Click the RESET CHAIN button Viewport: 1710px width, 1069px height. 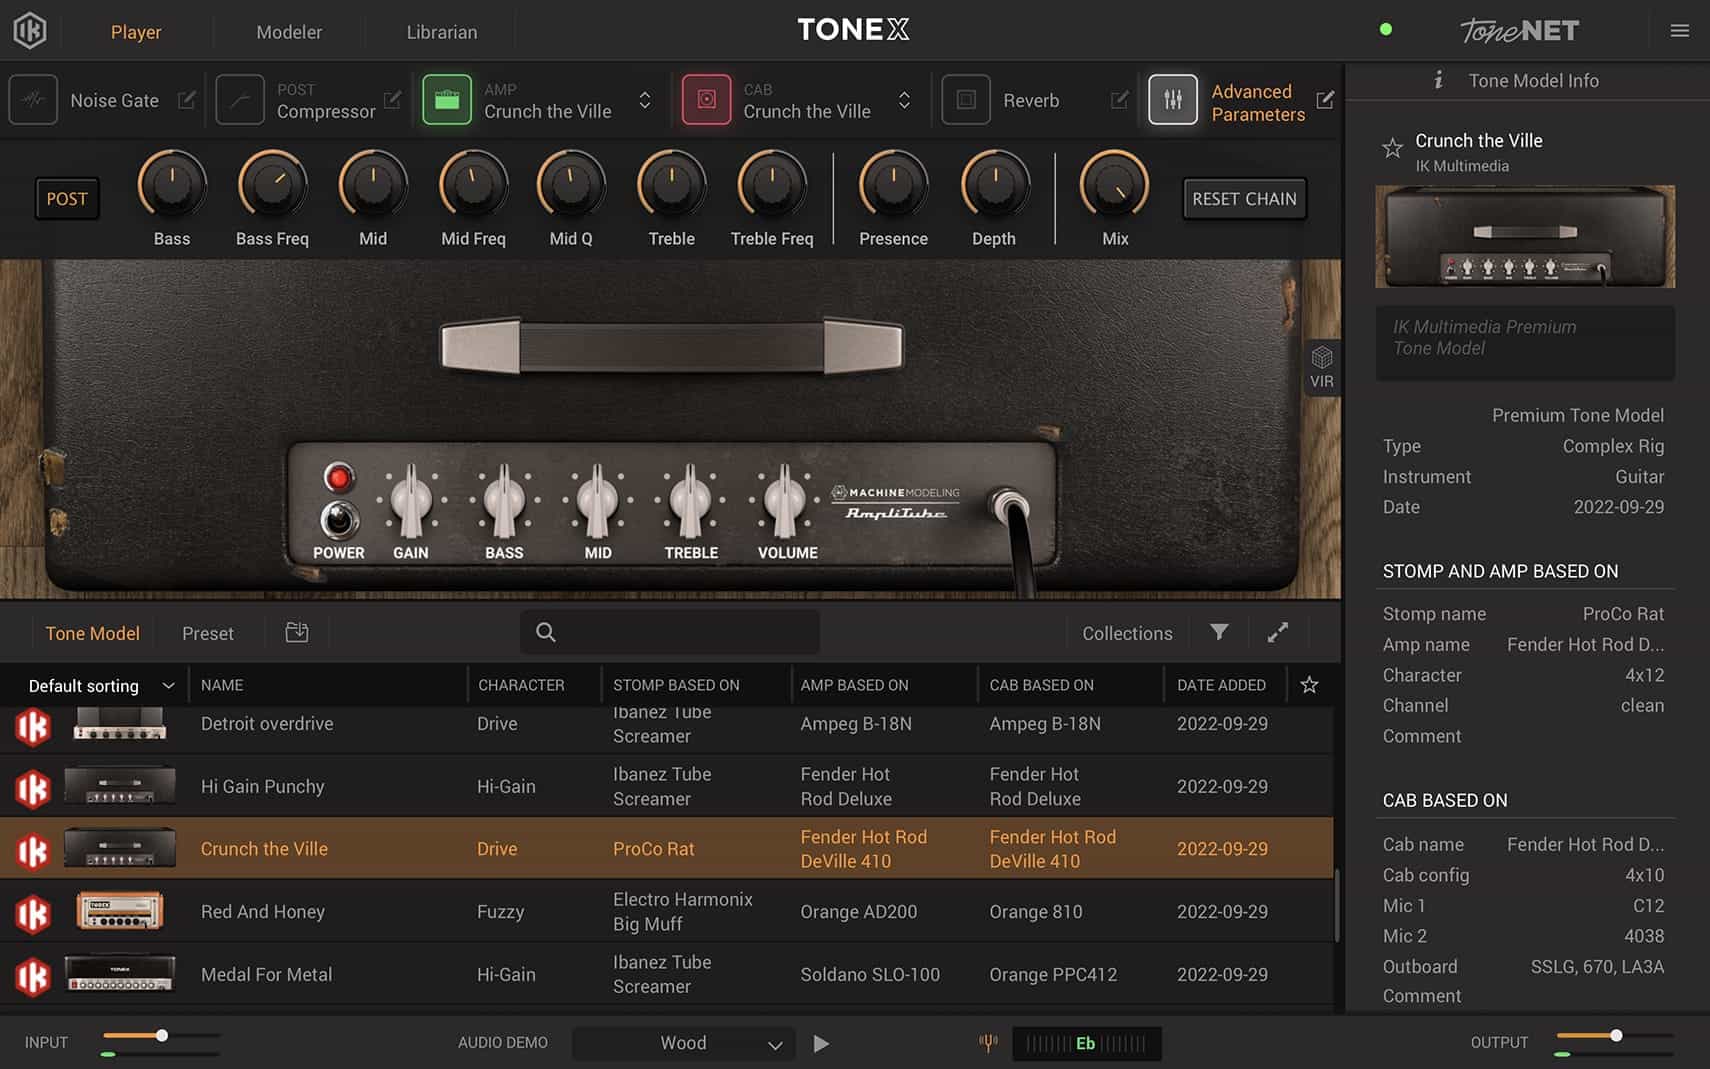coord(1244,199)
